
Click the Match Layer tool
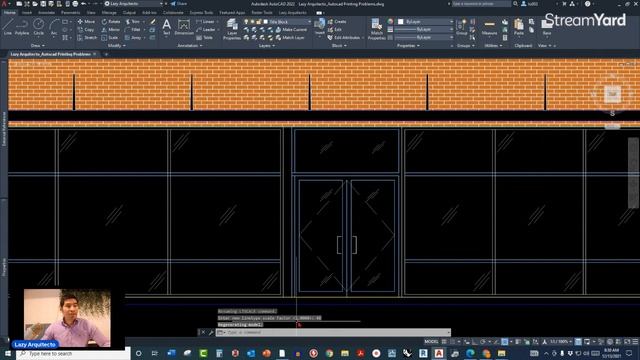[290, 38]
